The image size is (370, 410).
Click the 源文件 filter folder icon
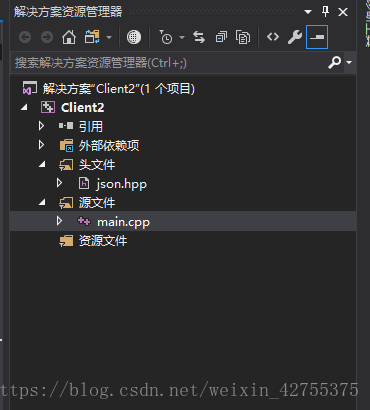(x=66, y=202)
